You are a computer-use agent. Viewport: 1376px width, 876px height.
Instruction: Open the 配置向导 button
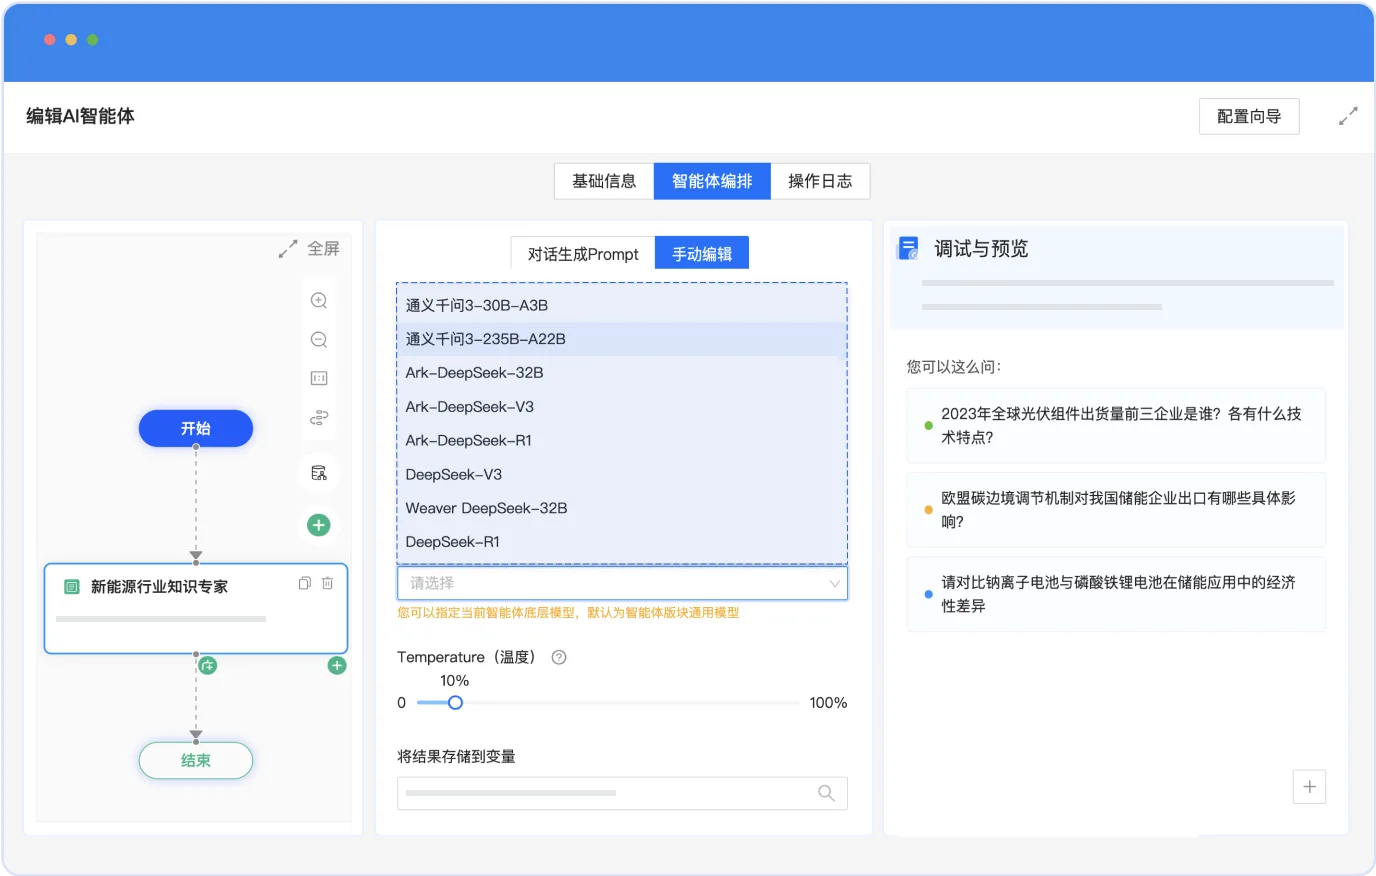pos(1249,116)
